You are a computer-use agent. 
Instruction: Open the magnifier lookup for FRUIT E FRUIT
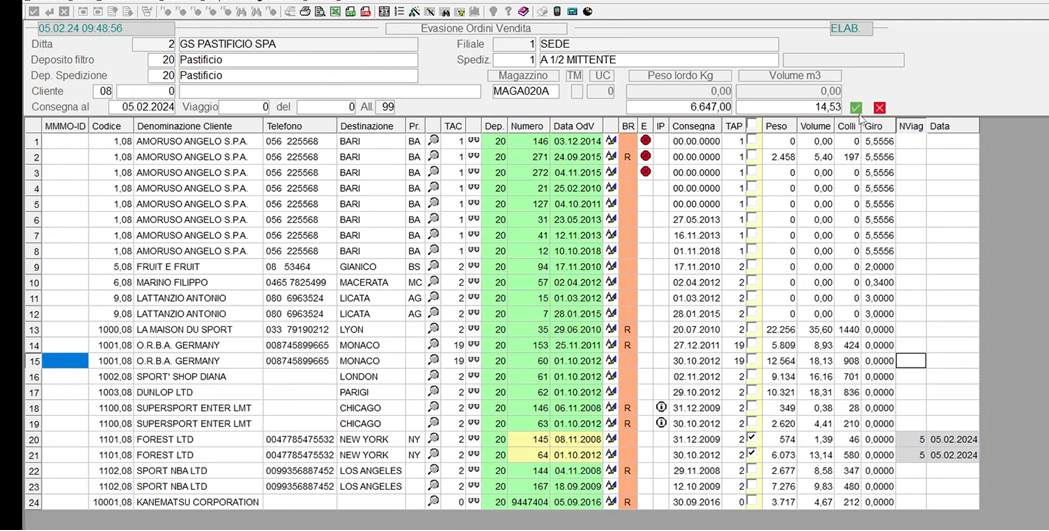click(x=433, y=267)
